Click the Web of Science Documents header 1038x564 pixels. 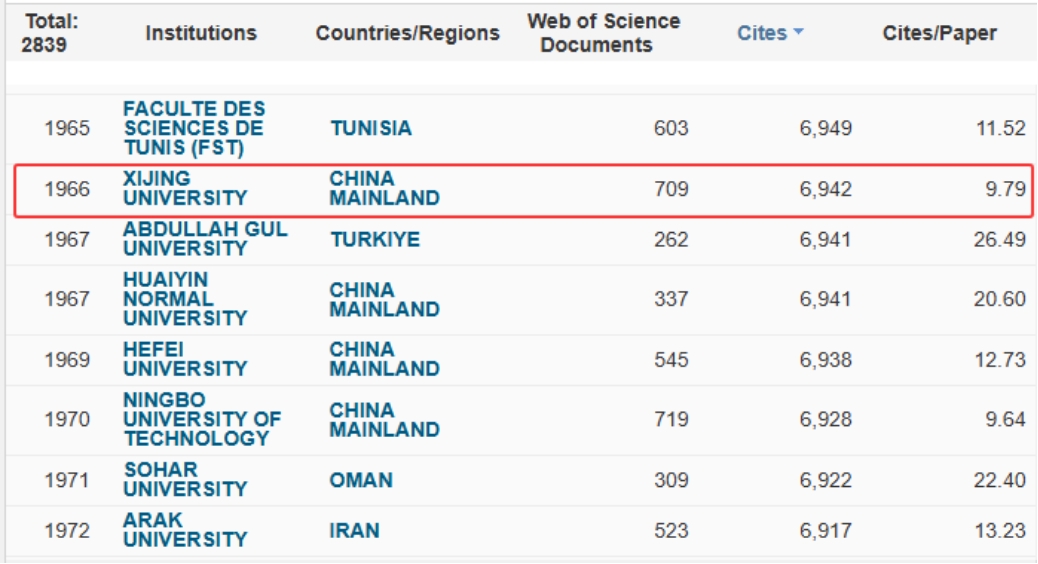click(603, 33)
